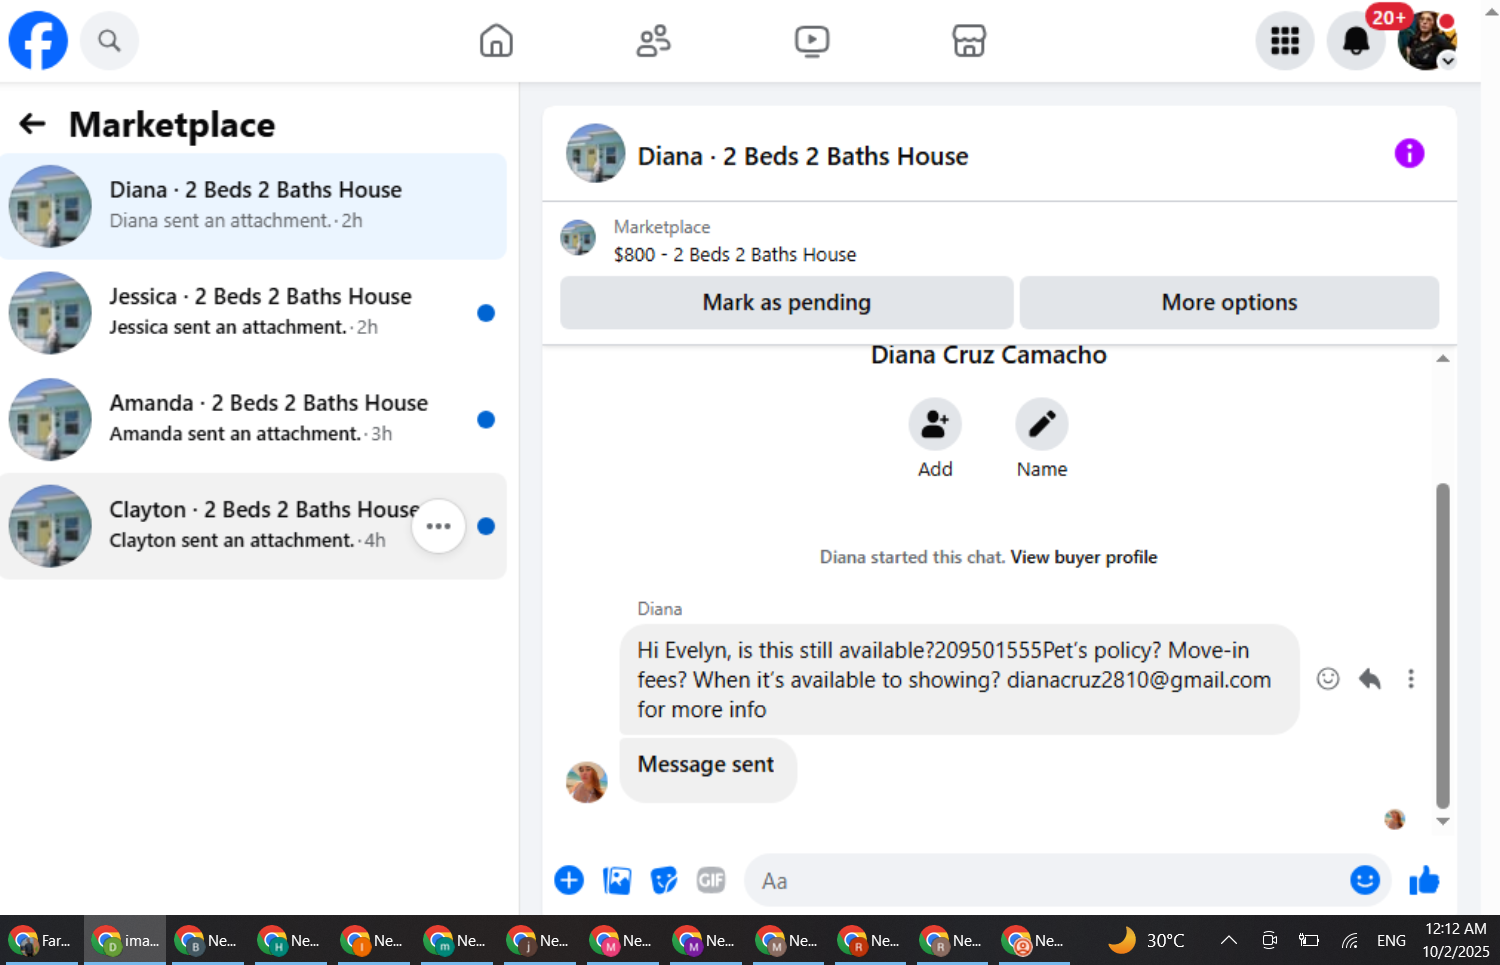The image size is (1500, 965).
Task: Open the Friends icon in top bar
Action: coord(654,41)
